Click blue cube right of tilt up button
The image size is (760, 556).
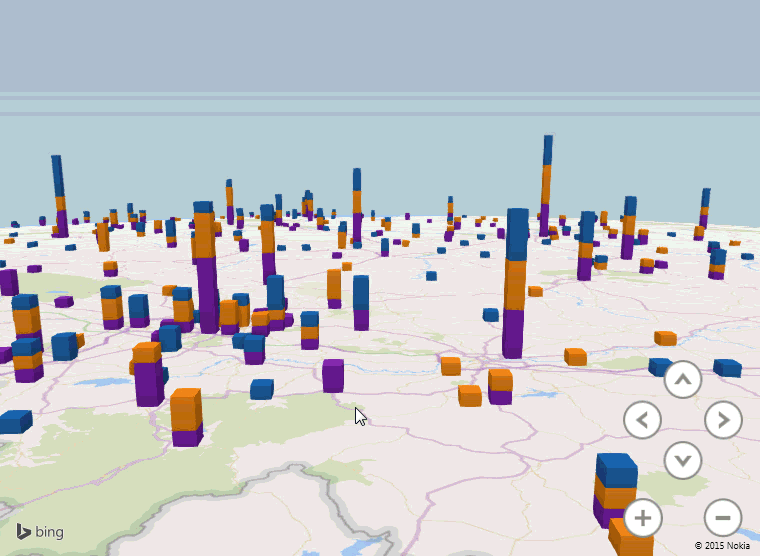coord(727,368)
